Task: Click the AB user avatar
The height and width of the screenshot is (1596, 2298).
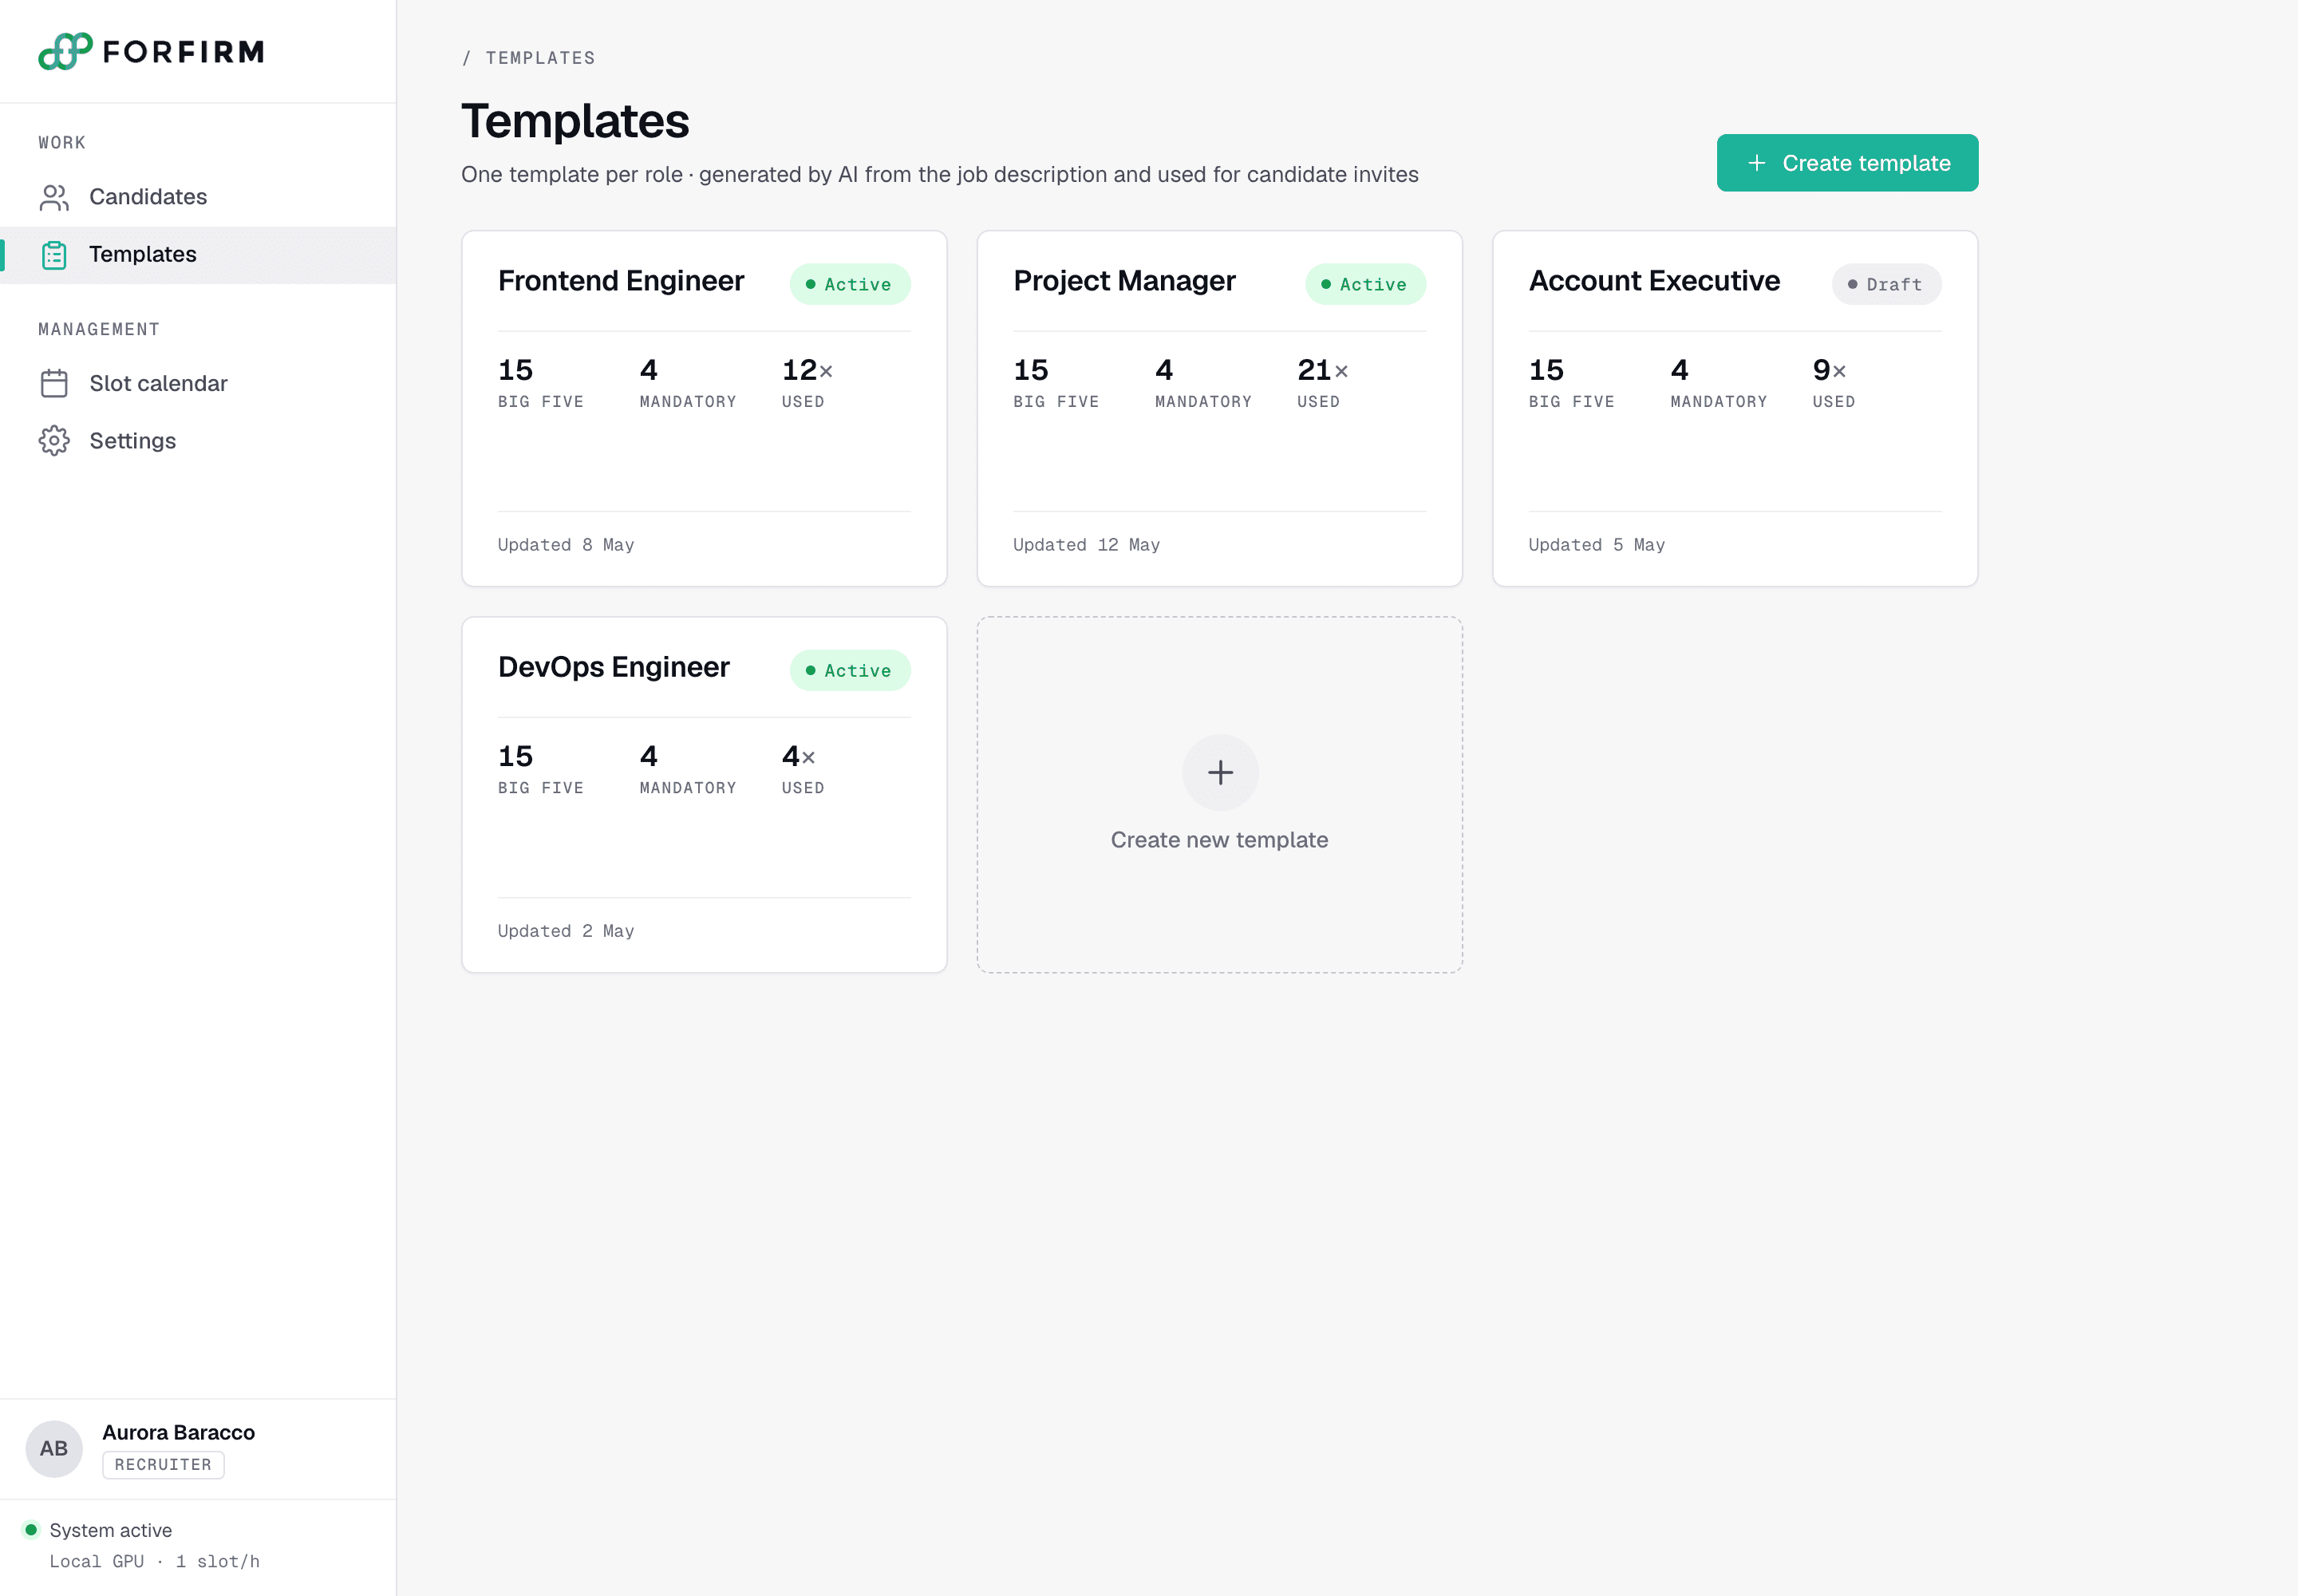Action: coord(54,1449)
